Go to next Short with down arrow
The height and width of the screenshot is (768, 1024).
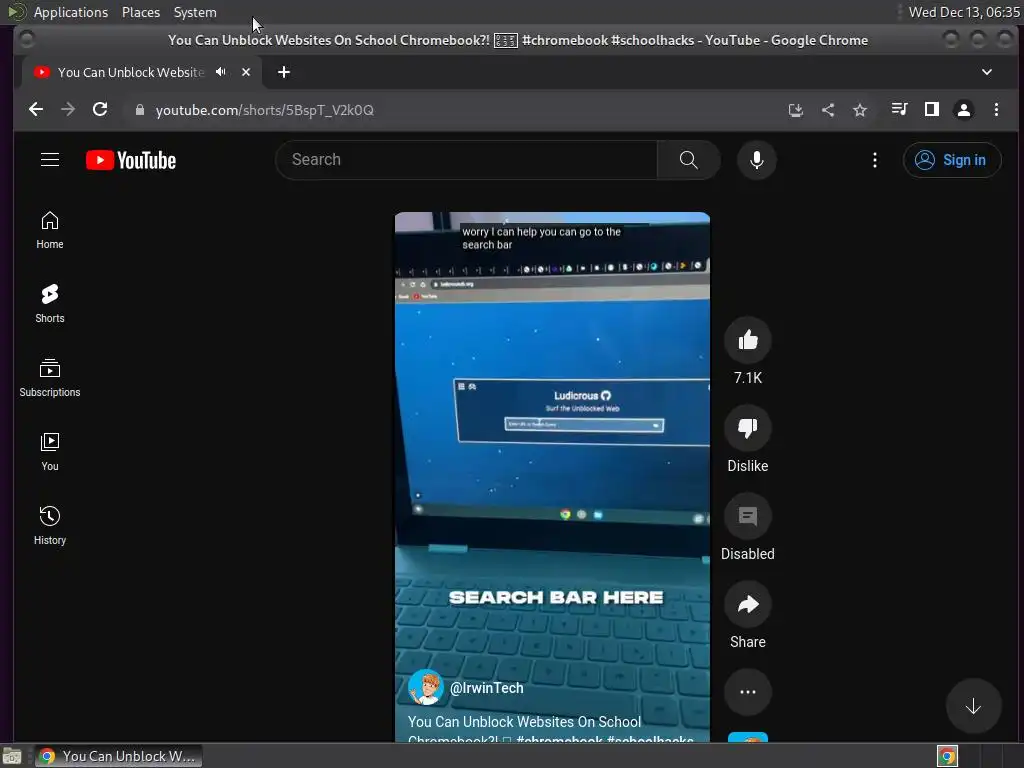973,706
